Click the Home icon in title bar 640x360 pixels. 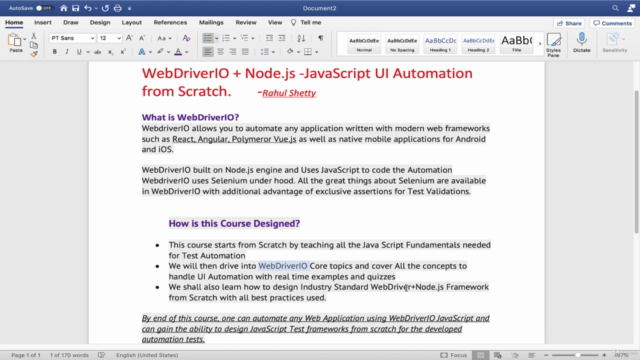(x=63, y=8)
